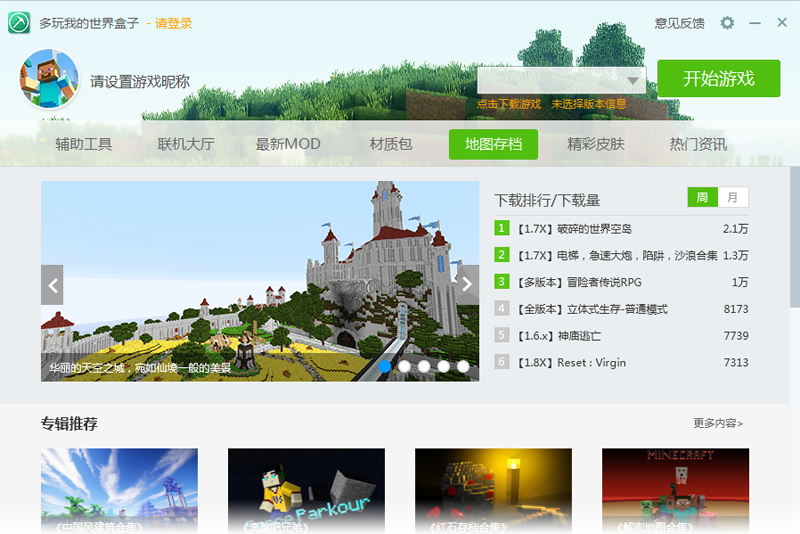Click the castle sky city banner image

260,281
